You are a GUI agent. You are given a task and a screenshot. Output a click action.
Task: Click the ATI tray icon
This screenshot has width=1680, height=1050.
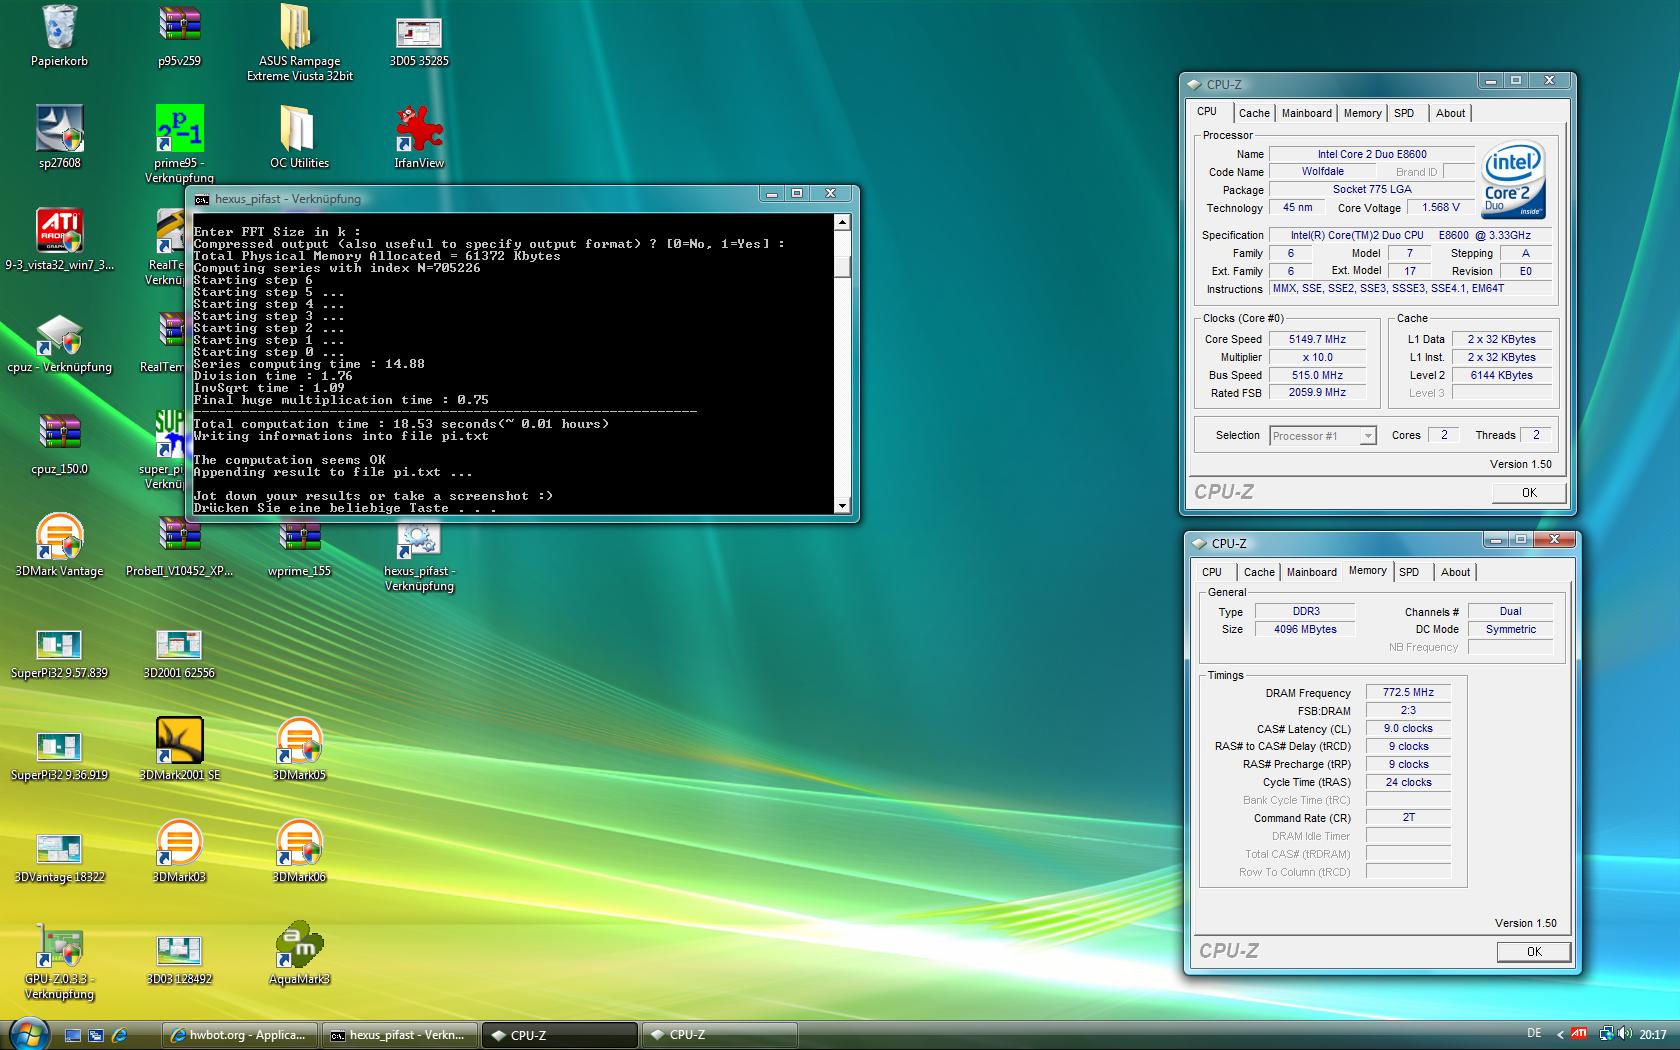click(x=1579, y=1034)
